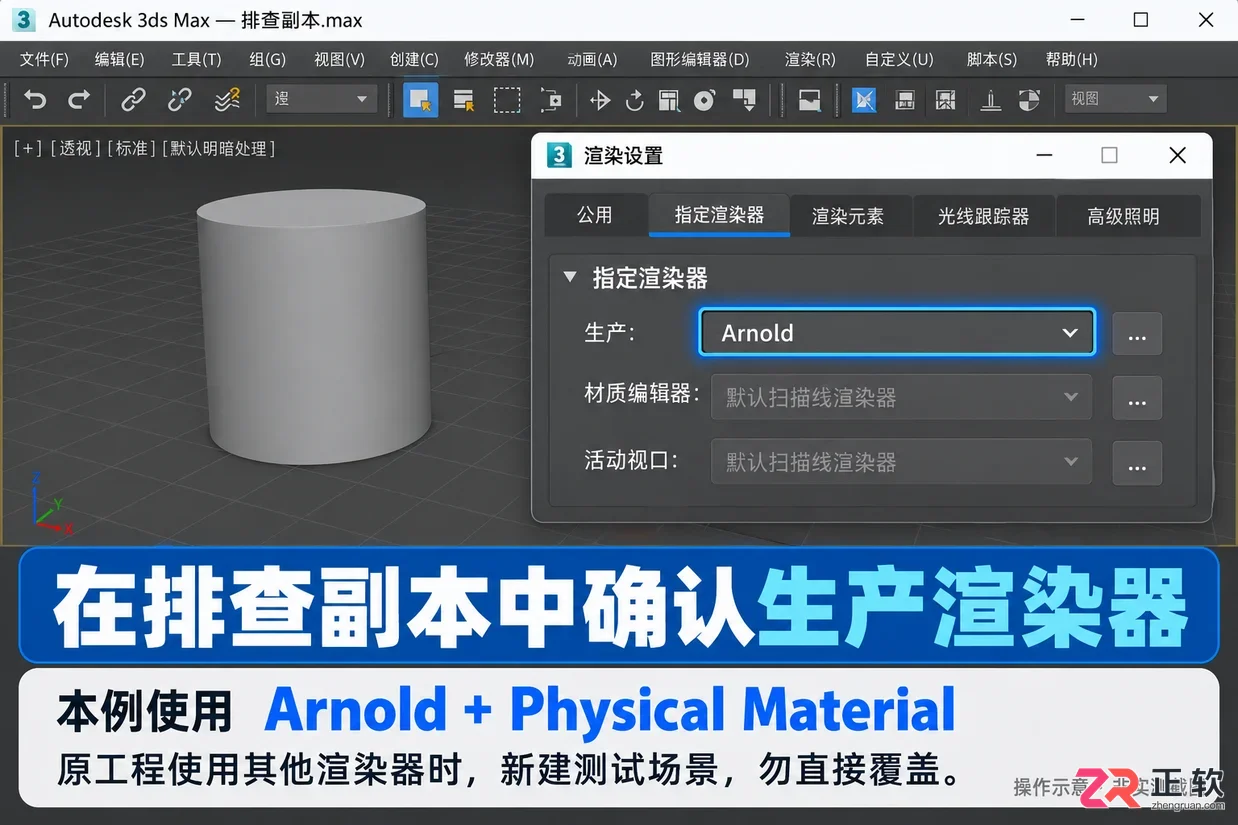The width and height of the screenshot is (1238, 825).
Task: Open the 编辑(E) menu
Action: pos(119,59)
